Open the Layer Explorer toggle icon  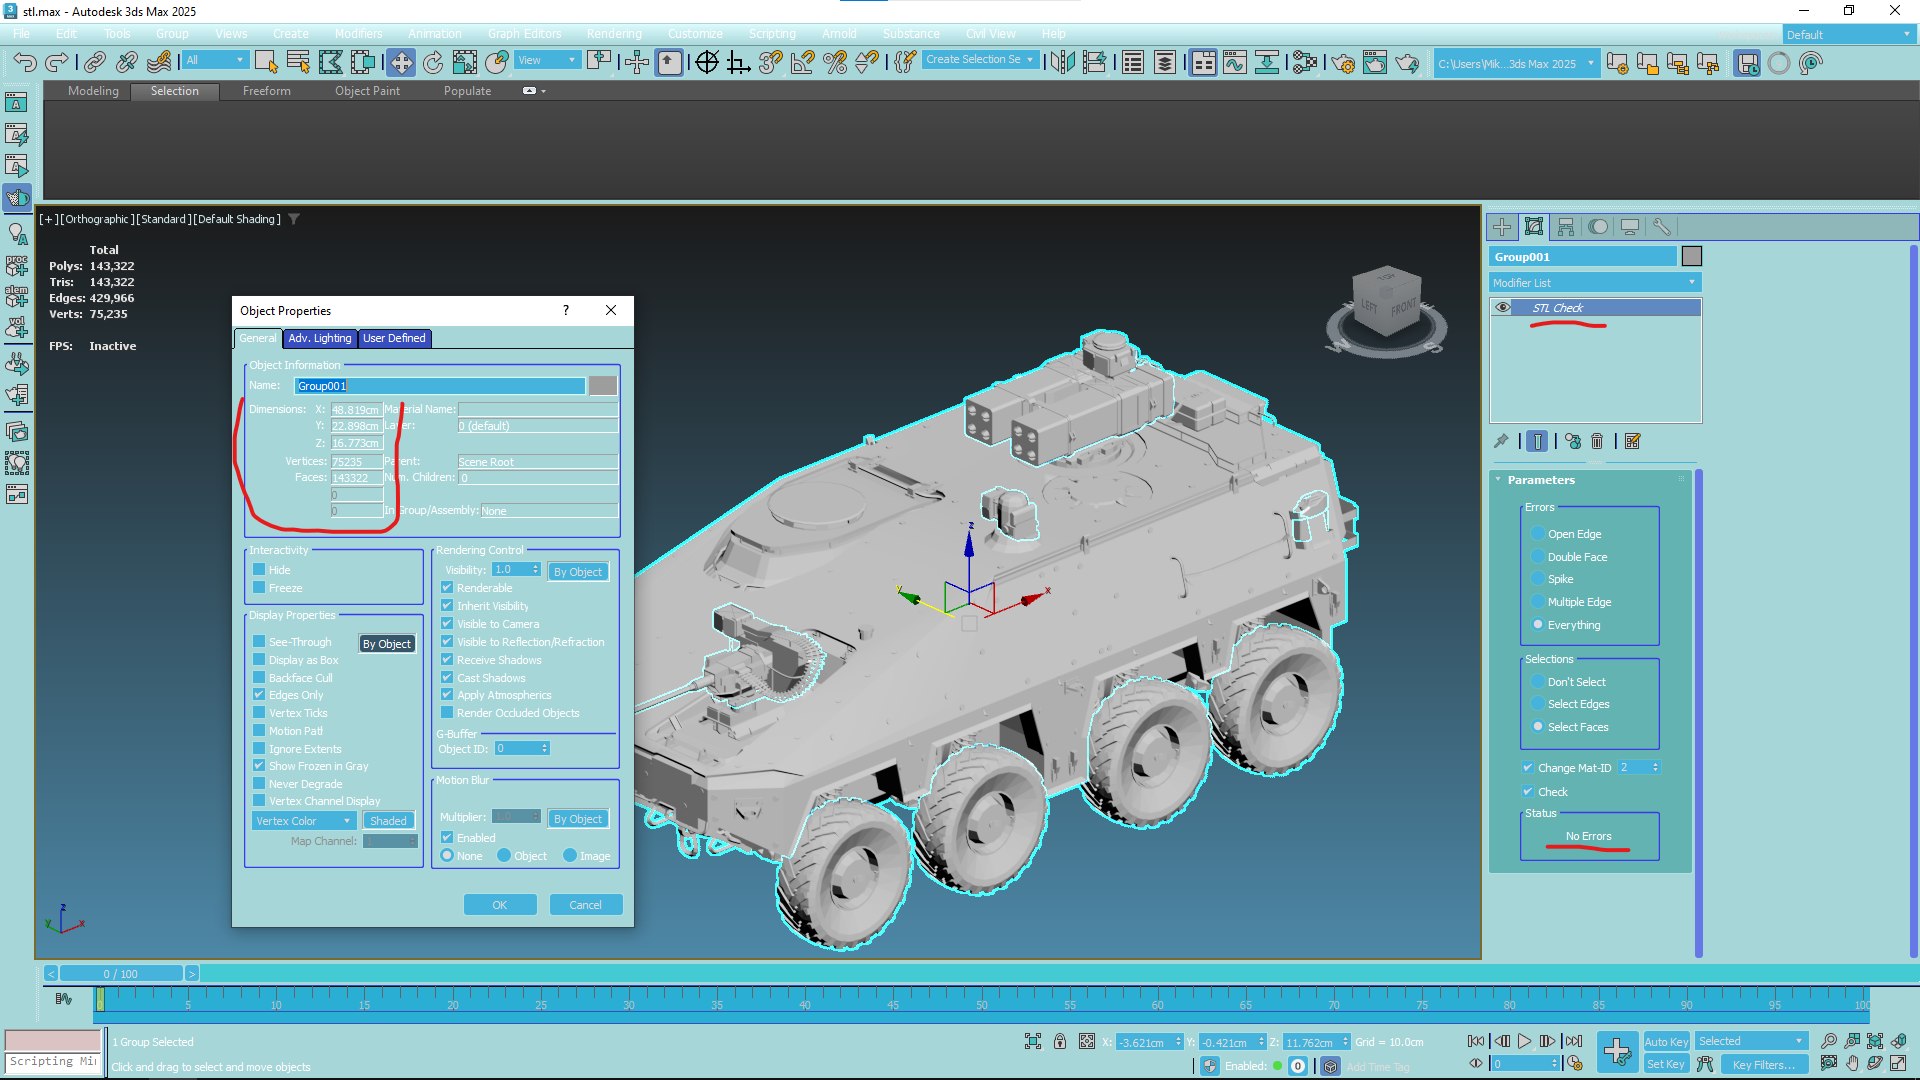coord(1165,63)
